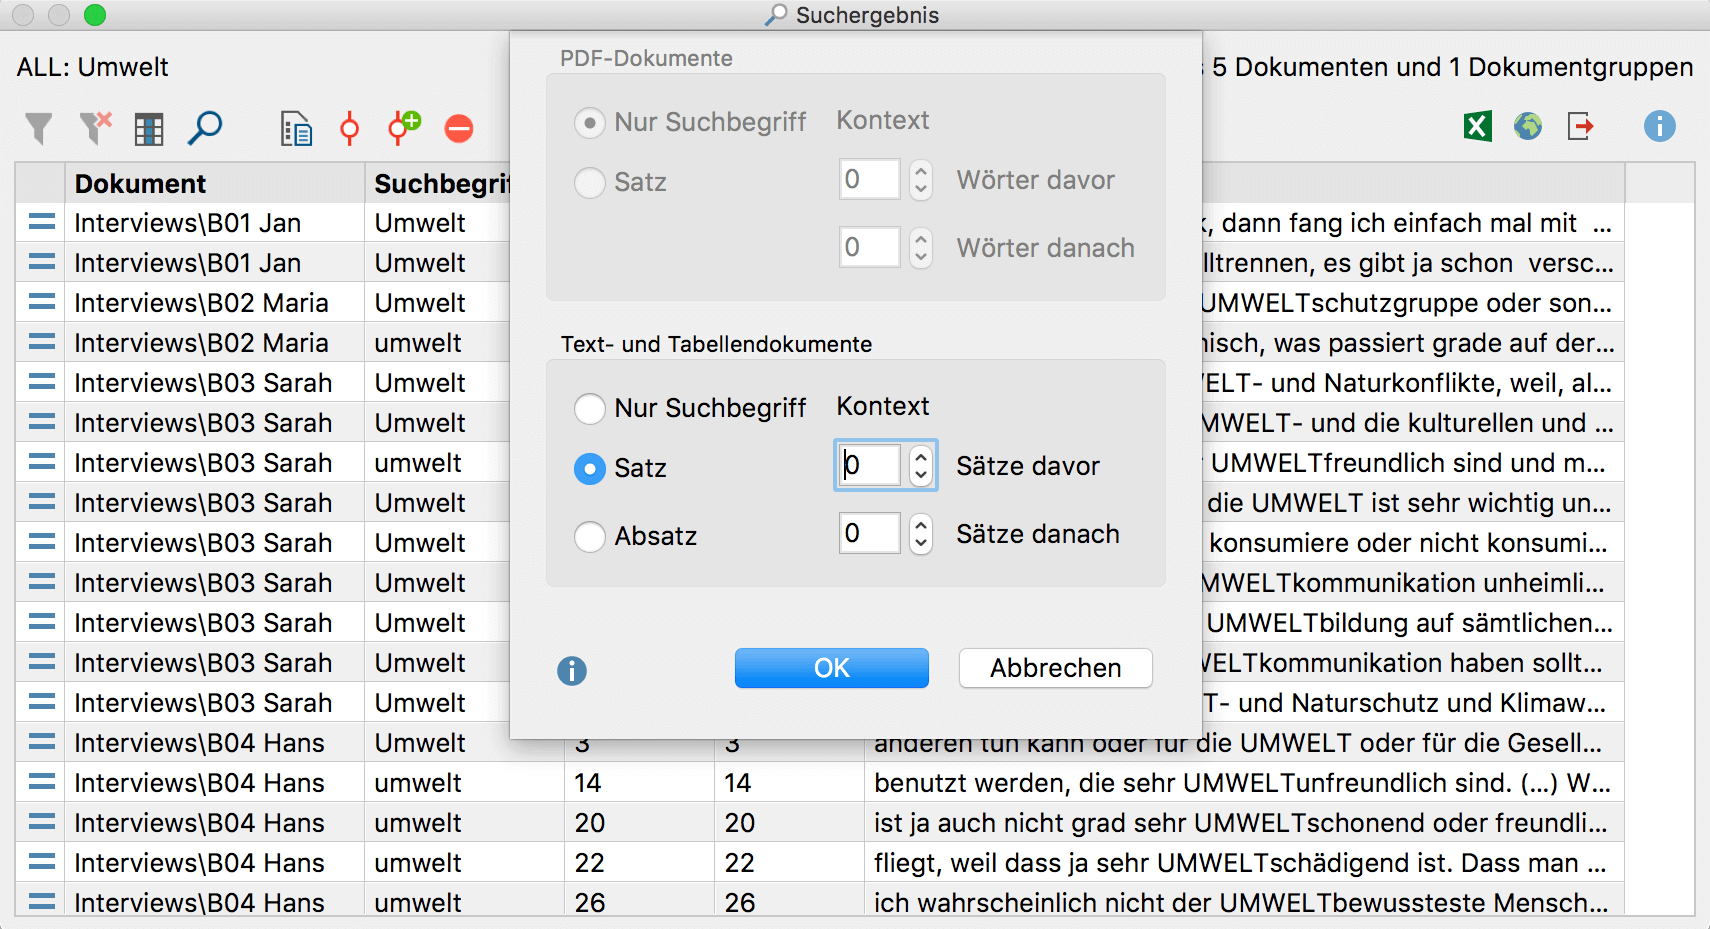The height and width of the screenshot is (929, 1710).
Task: Click the row icon for first B02 Maria
Action: pos(42,302)
